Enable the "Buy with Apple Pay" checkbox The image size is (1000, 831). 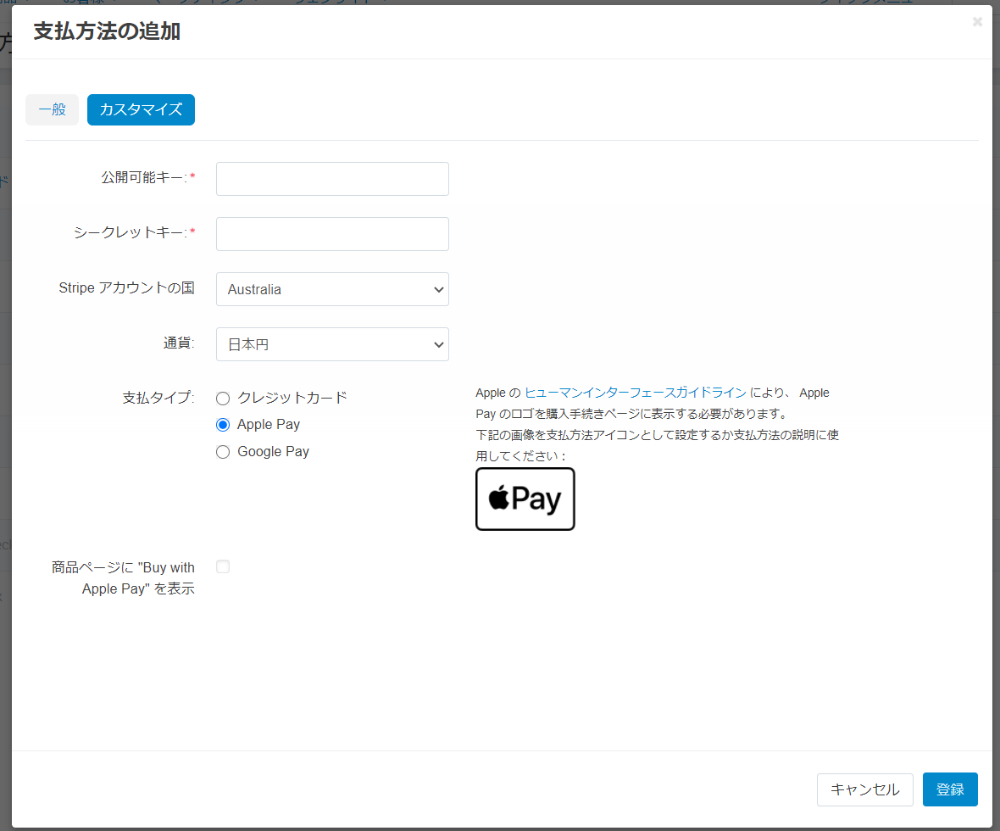223,566
